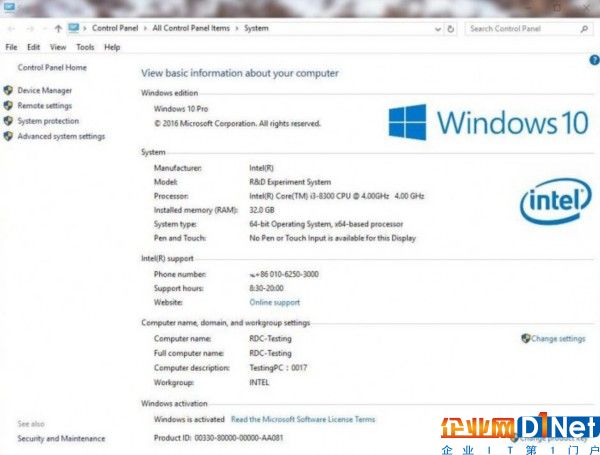The height and width of the screenshot is (455, 600).
Task: Expand chevron after All Control Panel Items
Action: point(237,29)
